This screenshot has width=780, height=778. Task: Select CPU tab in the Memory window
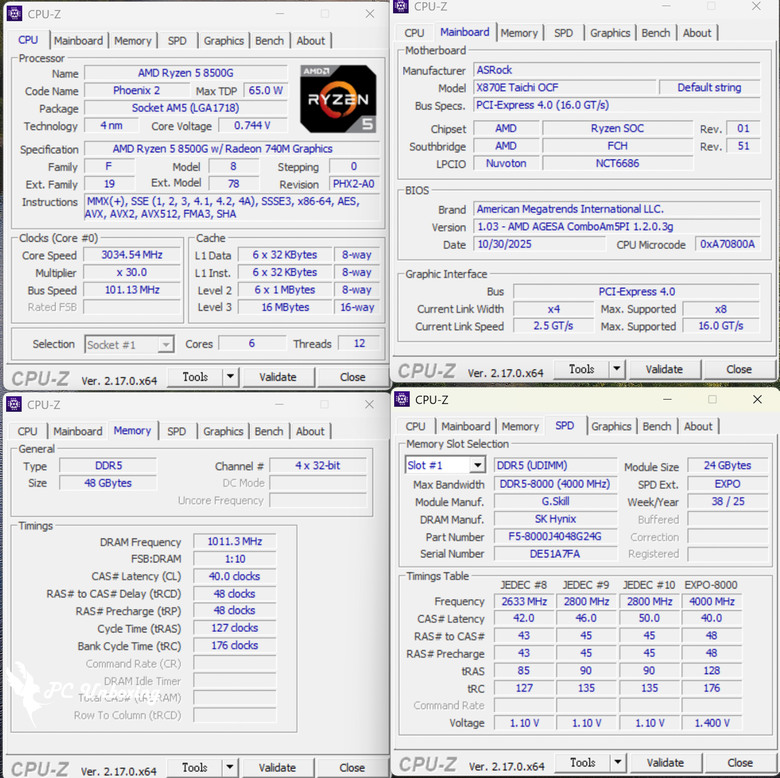pos(27,431)
